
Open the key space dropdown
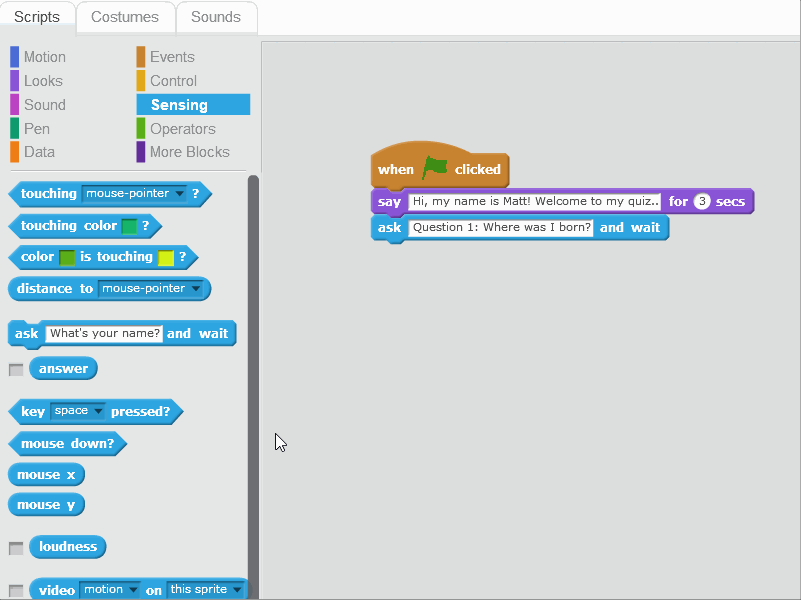(78, 411)
